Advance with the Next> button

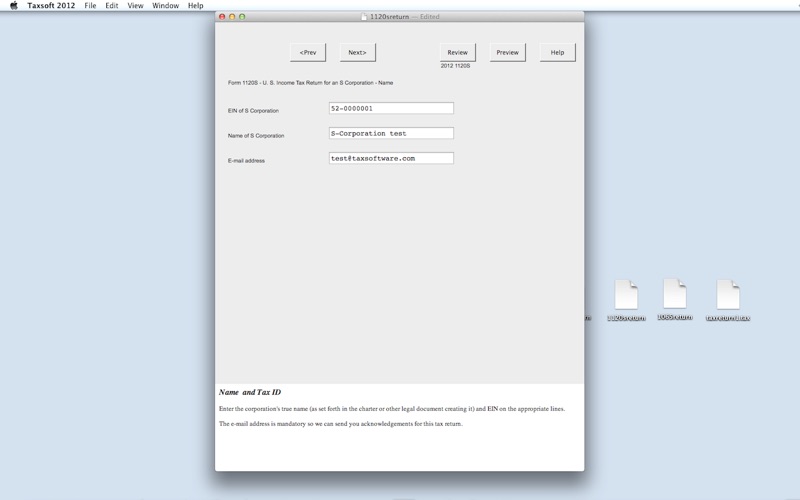[358, 53]
